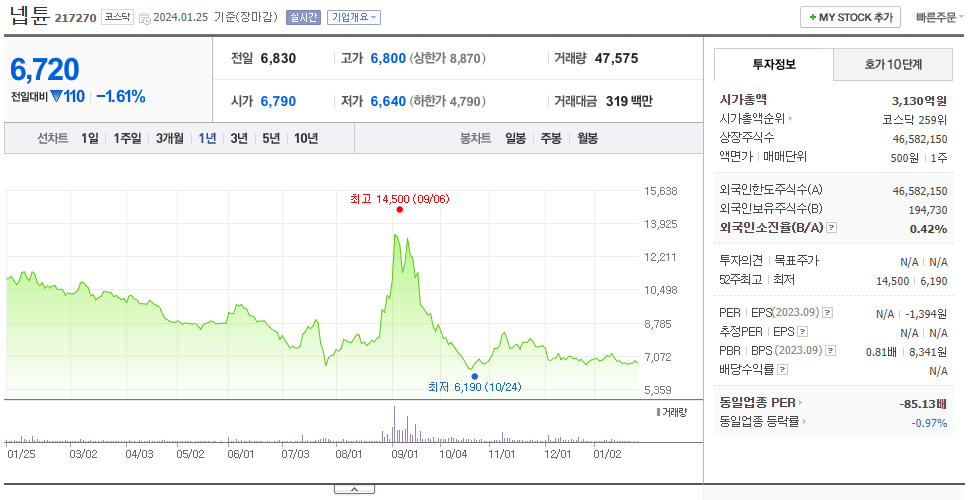
Task: Click the 15,638 price axis label
Action: tap(660, 191)
